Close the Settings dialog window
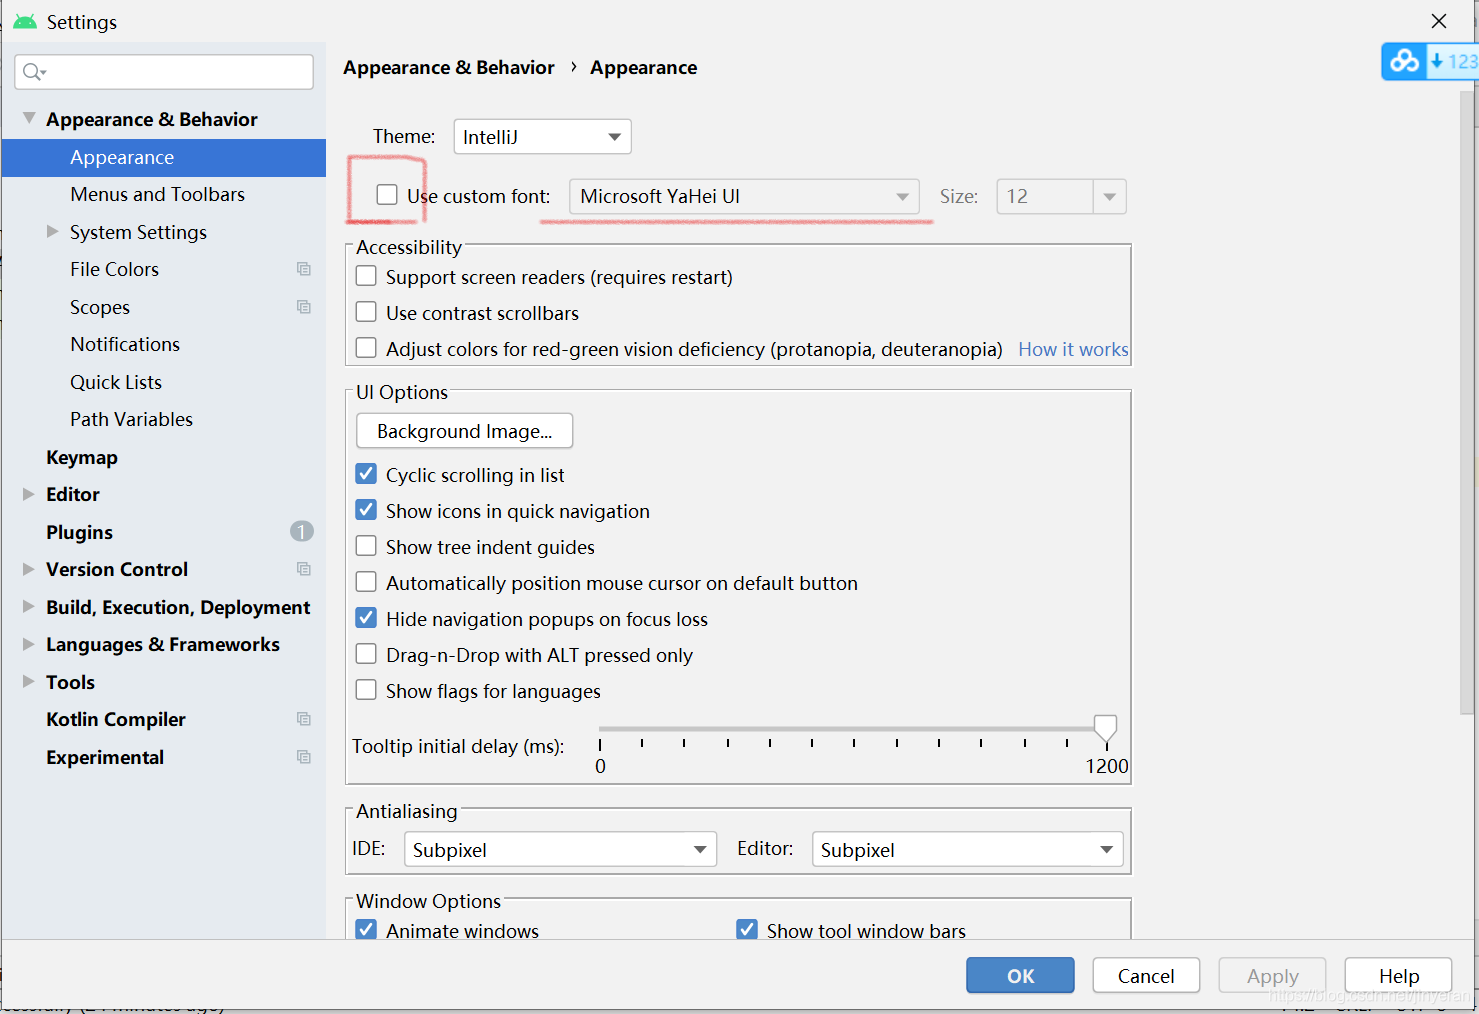This screenshot has width=1479, height=1014. tap(1439, 21)
